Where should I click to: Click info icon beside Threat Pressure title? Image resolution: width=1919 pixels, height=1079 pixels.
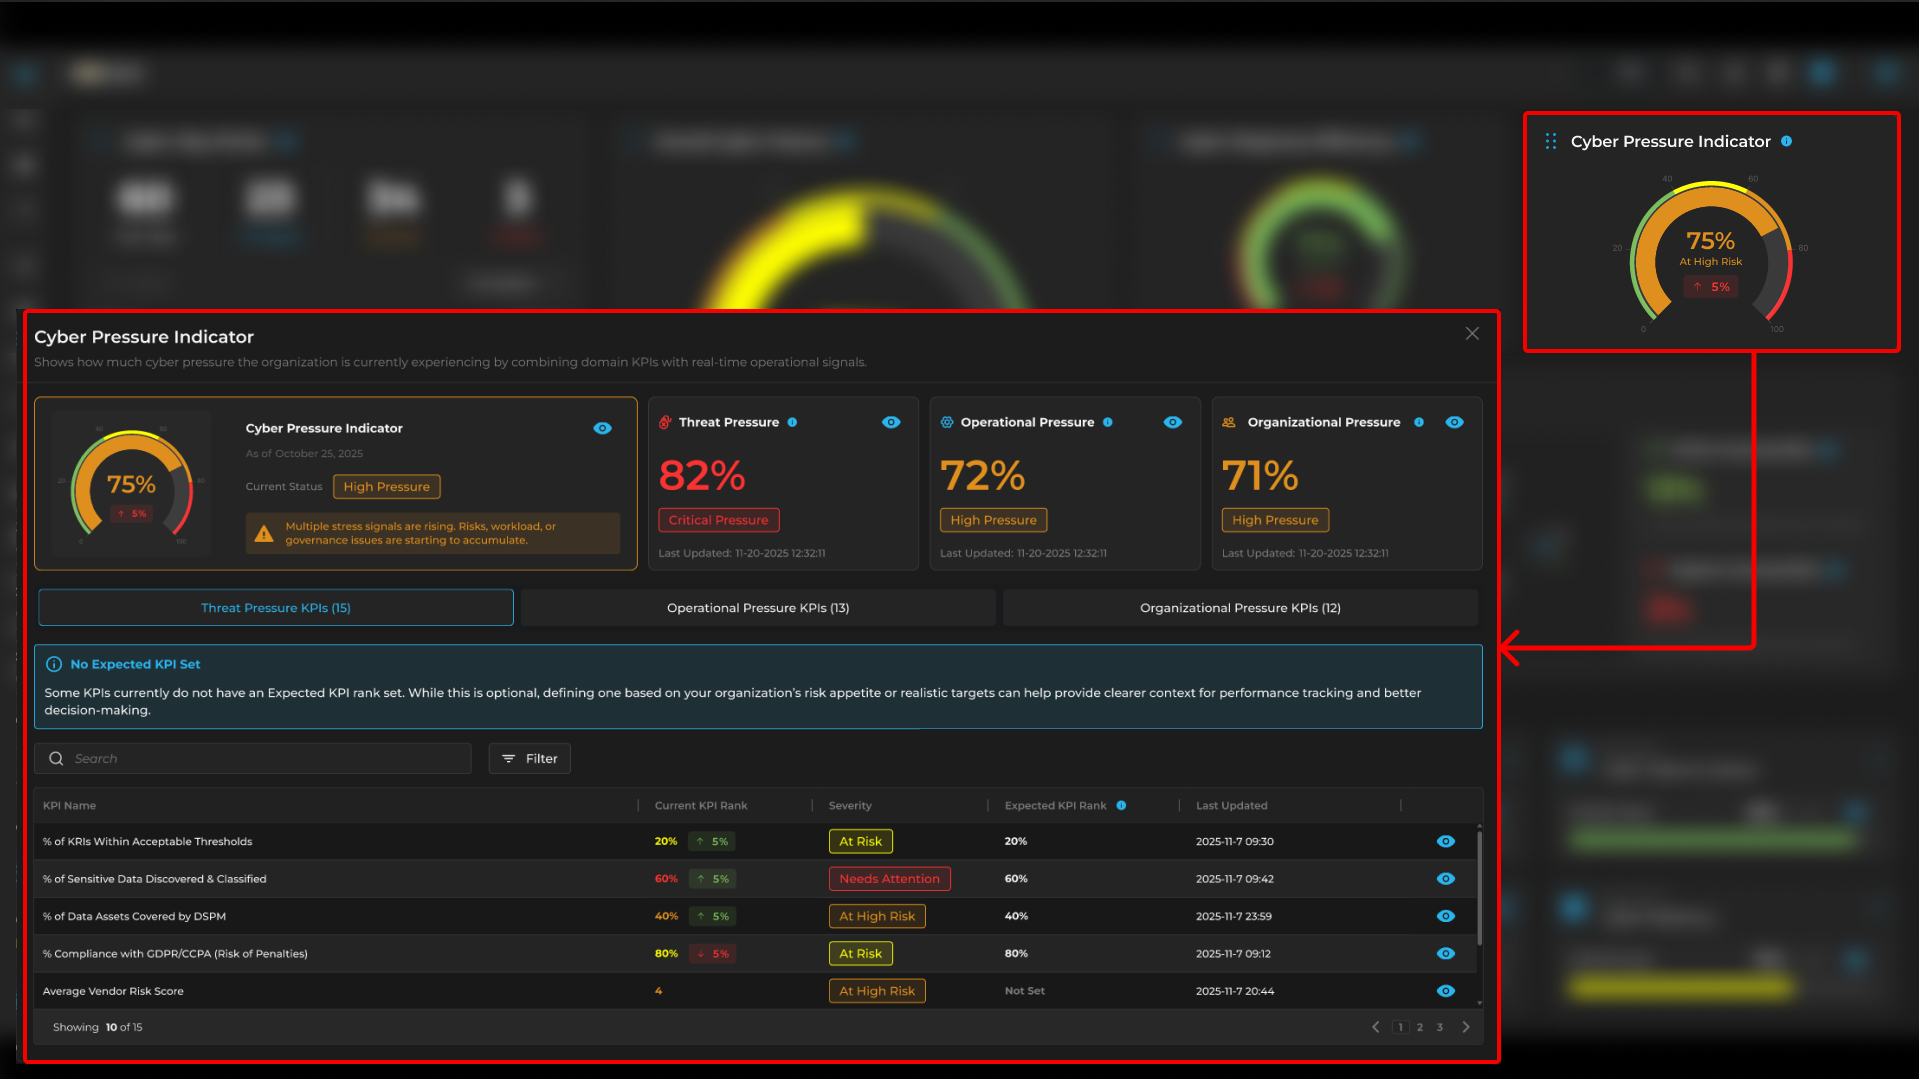coord(792,422)
